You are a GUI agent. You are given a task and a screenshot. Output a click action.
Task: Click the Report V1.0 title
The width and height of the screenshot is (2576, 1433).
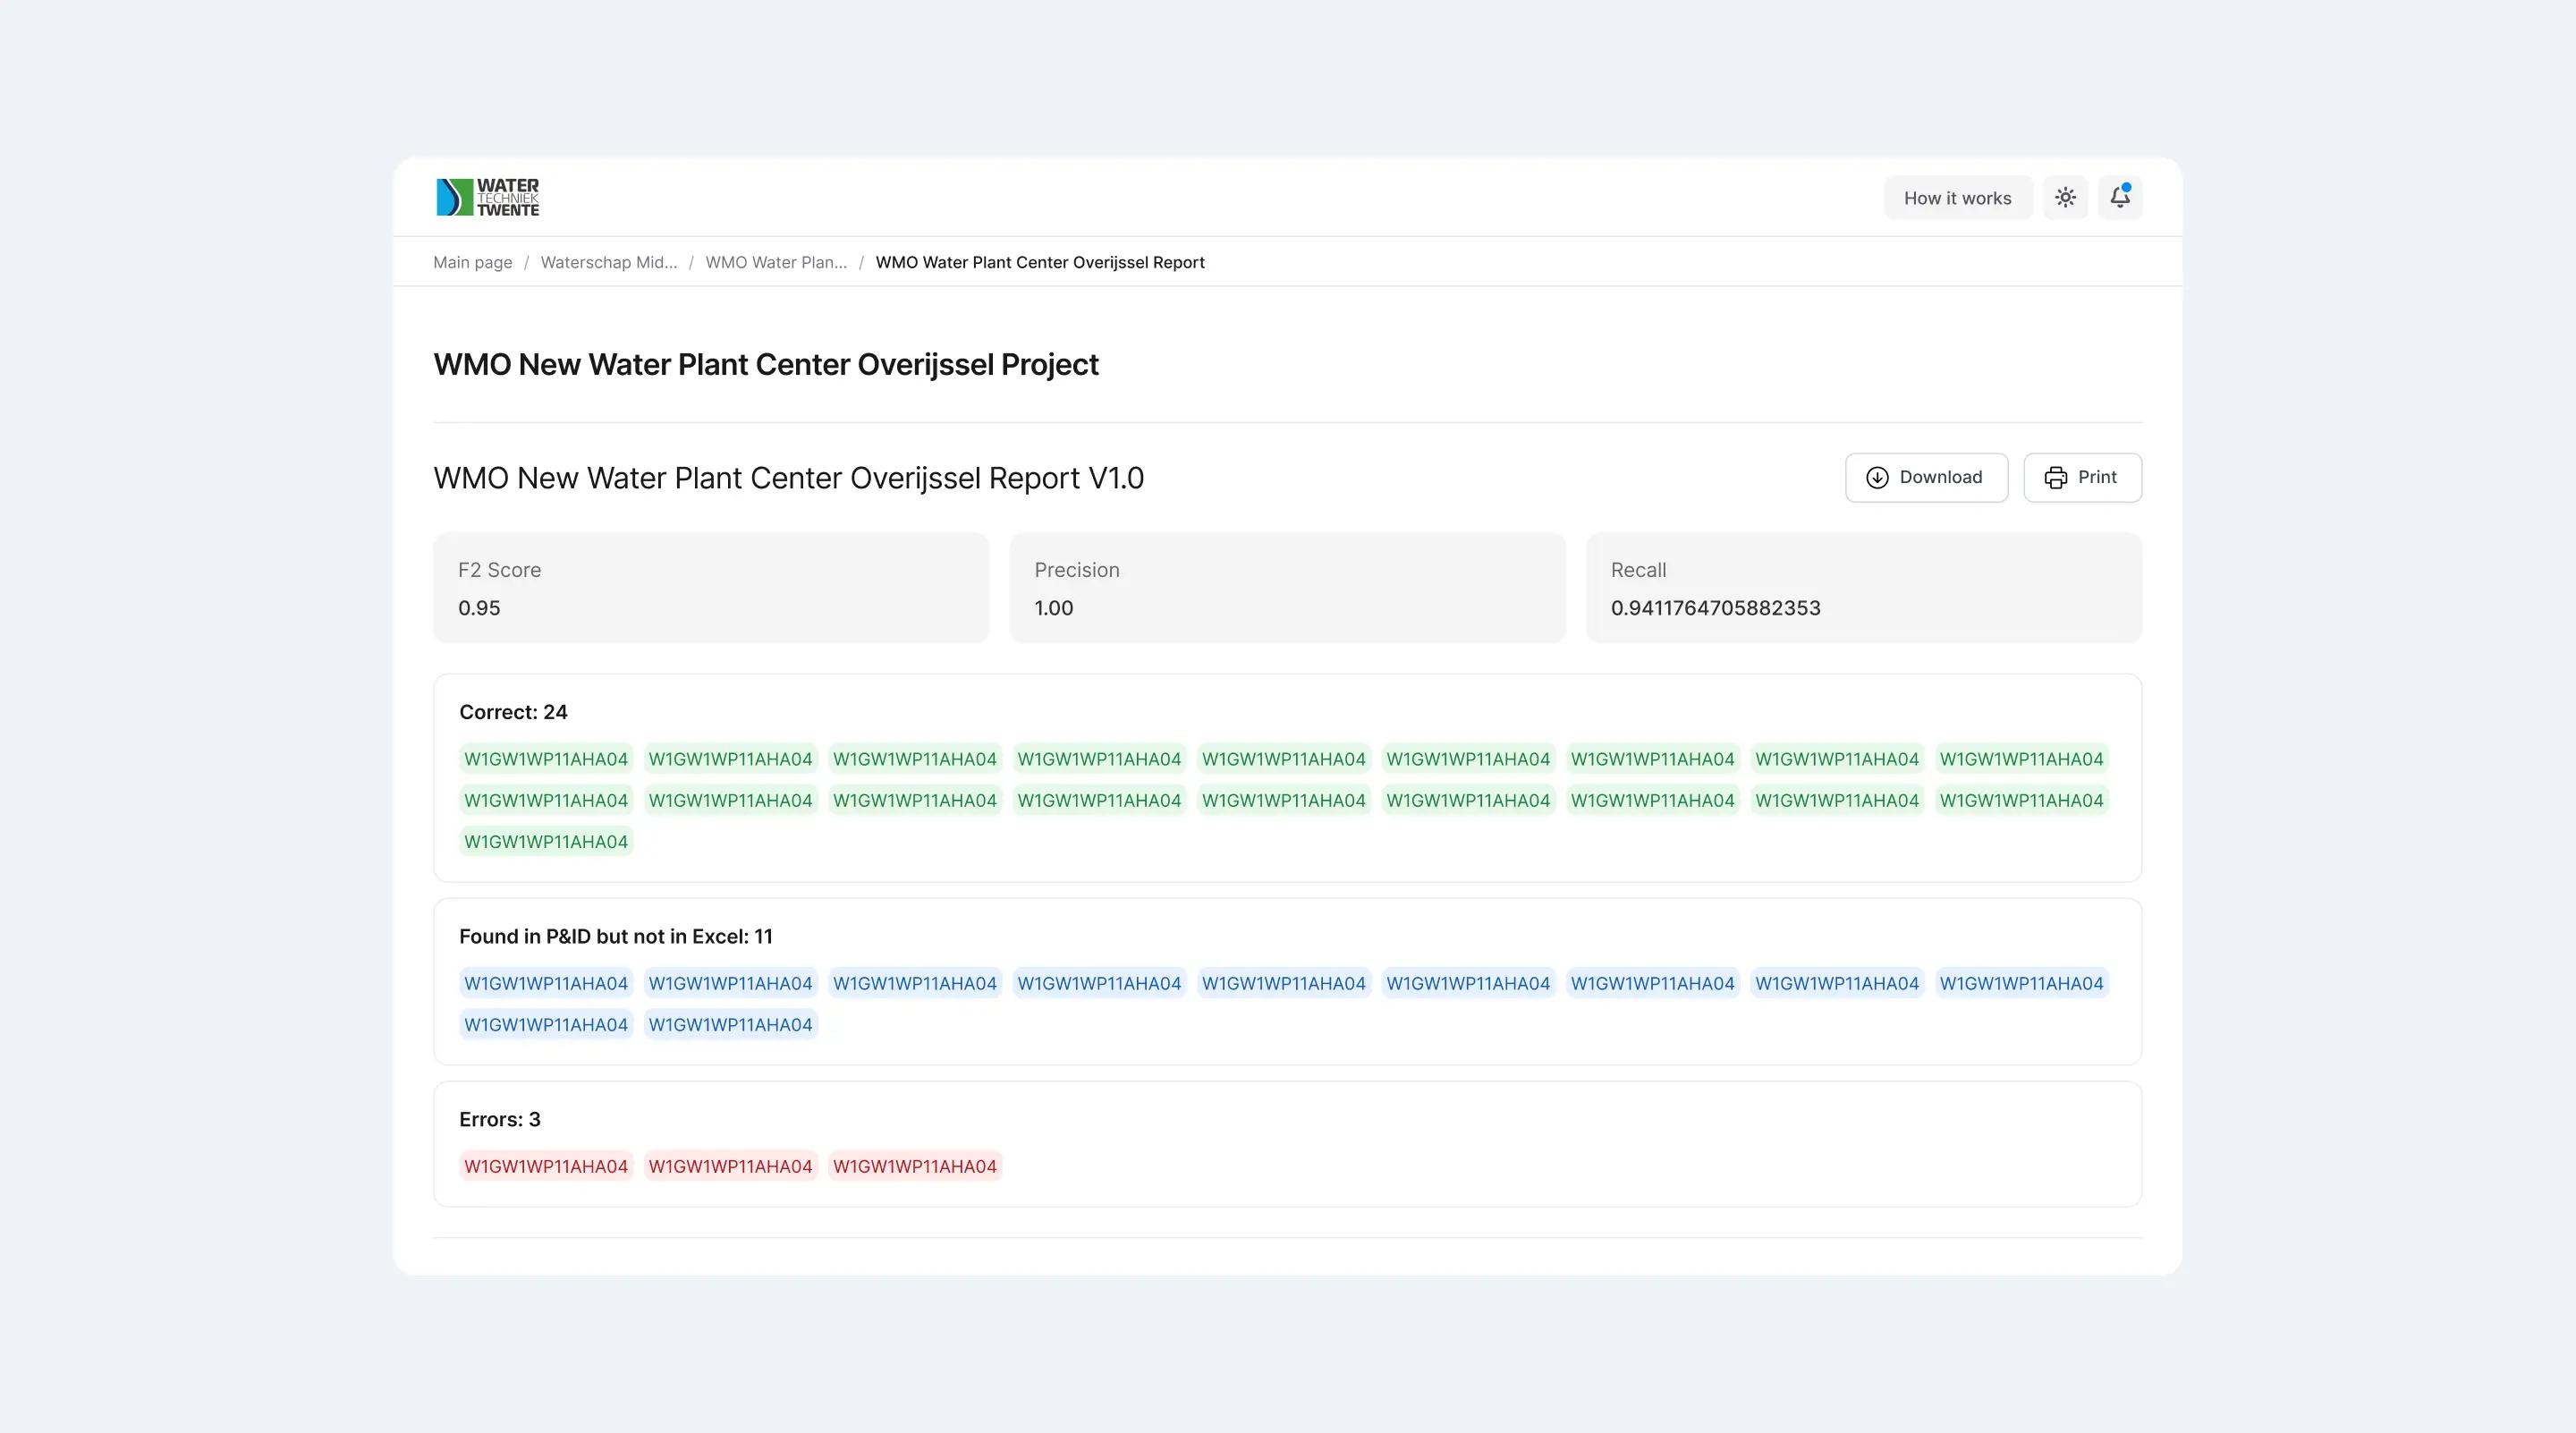point(788,478)
